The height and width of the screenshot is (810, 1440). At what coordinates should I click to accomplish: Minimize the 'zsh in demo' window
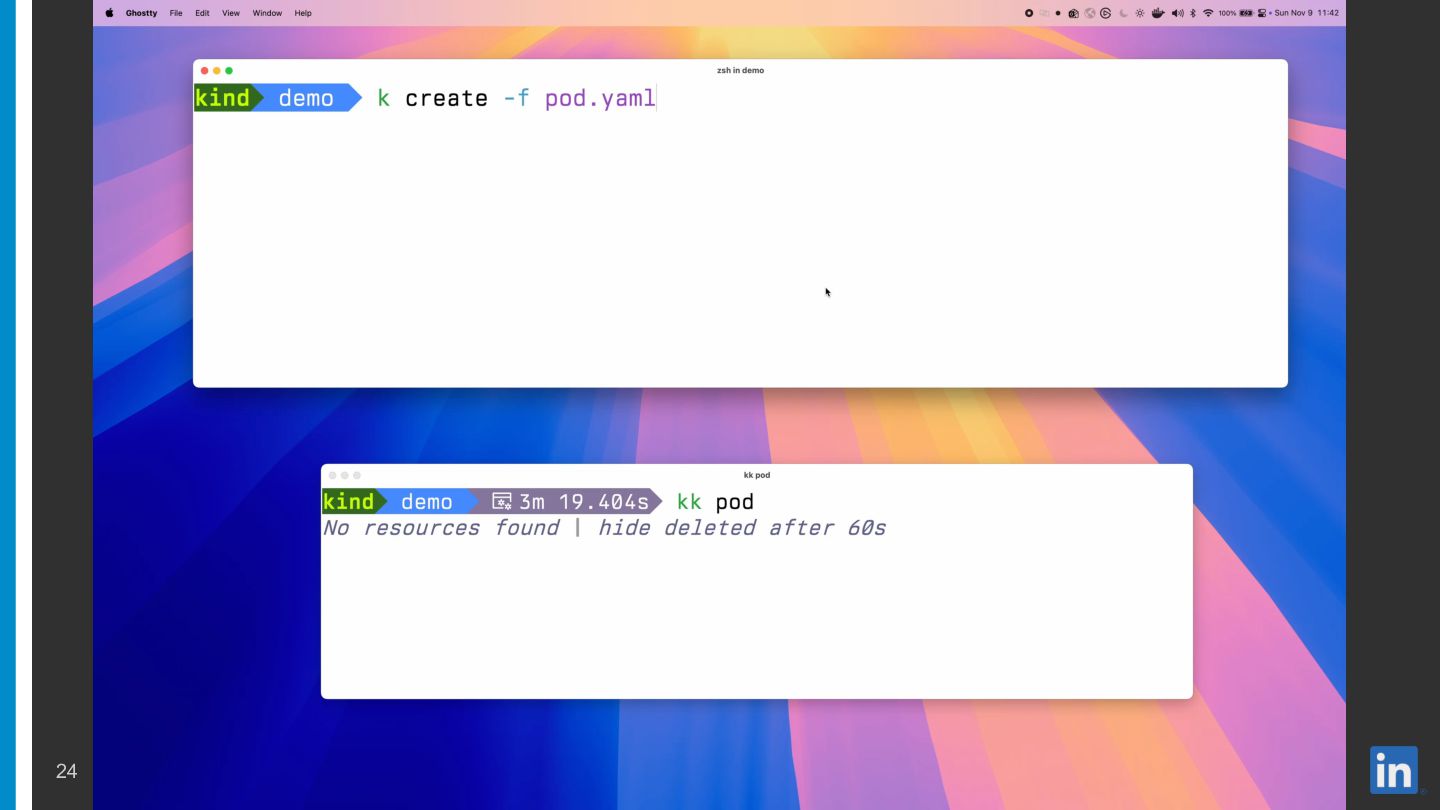(217, 71)
